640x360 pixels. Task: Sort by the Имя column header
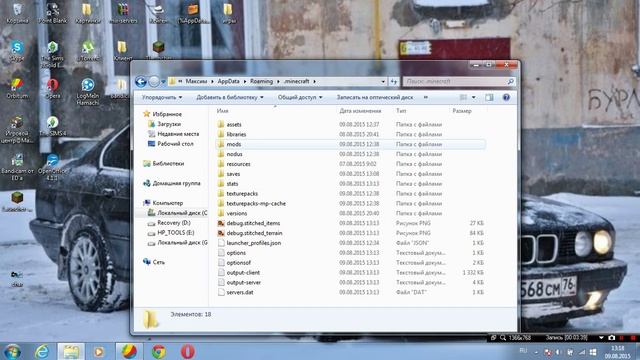pyautogui.click(x=222, y=111)
